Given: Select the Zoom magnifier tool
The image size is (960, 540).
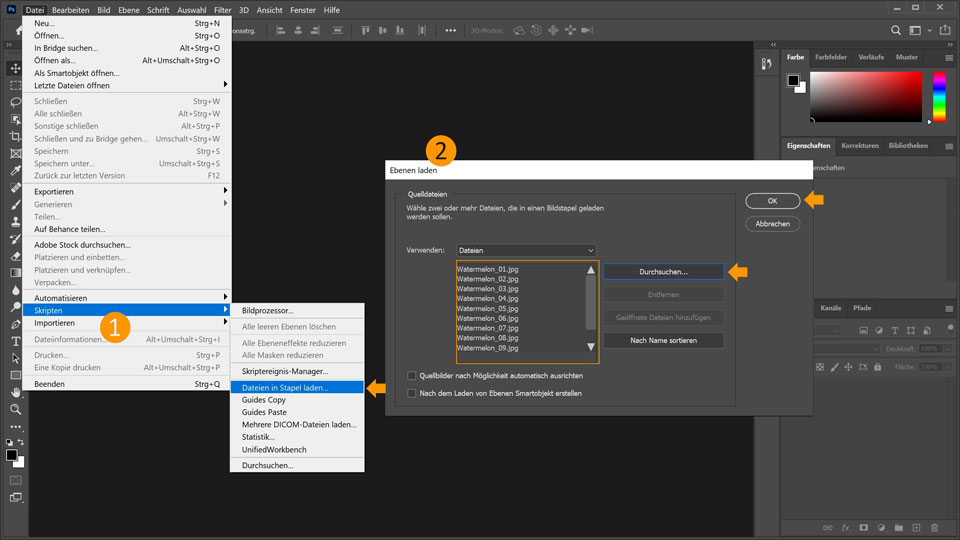Looking at the screenshot, I should 15,409.
